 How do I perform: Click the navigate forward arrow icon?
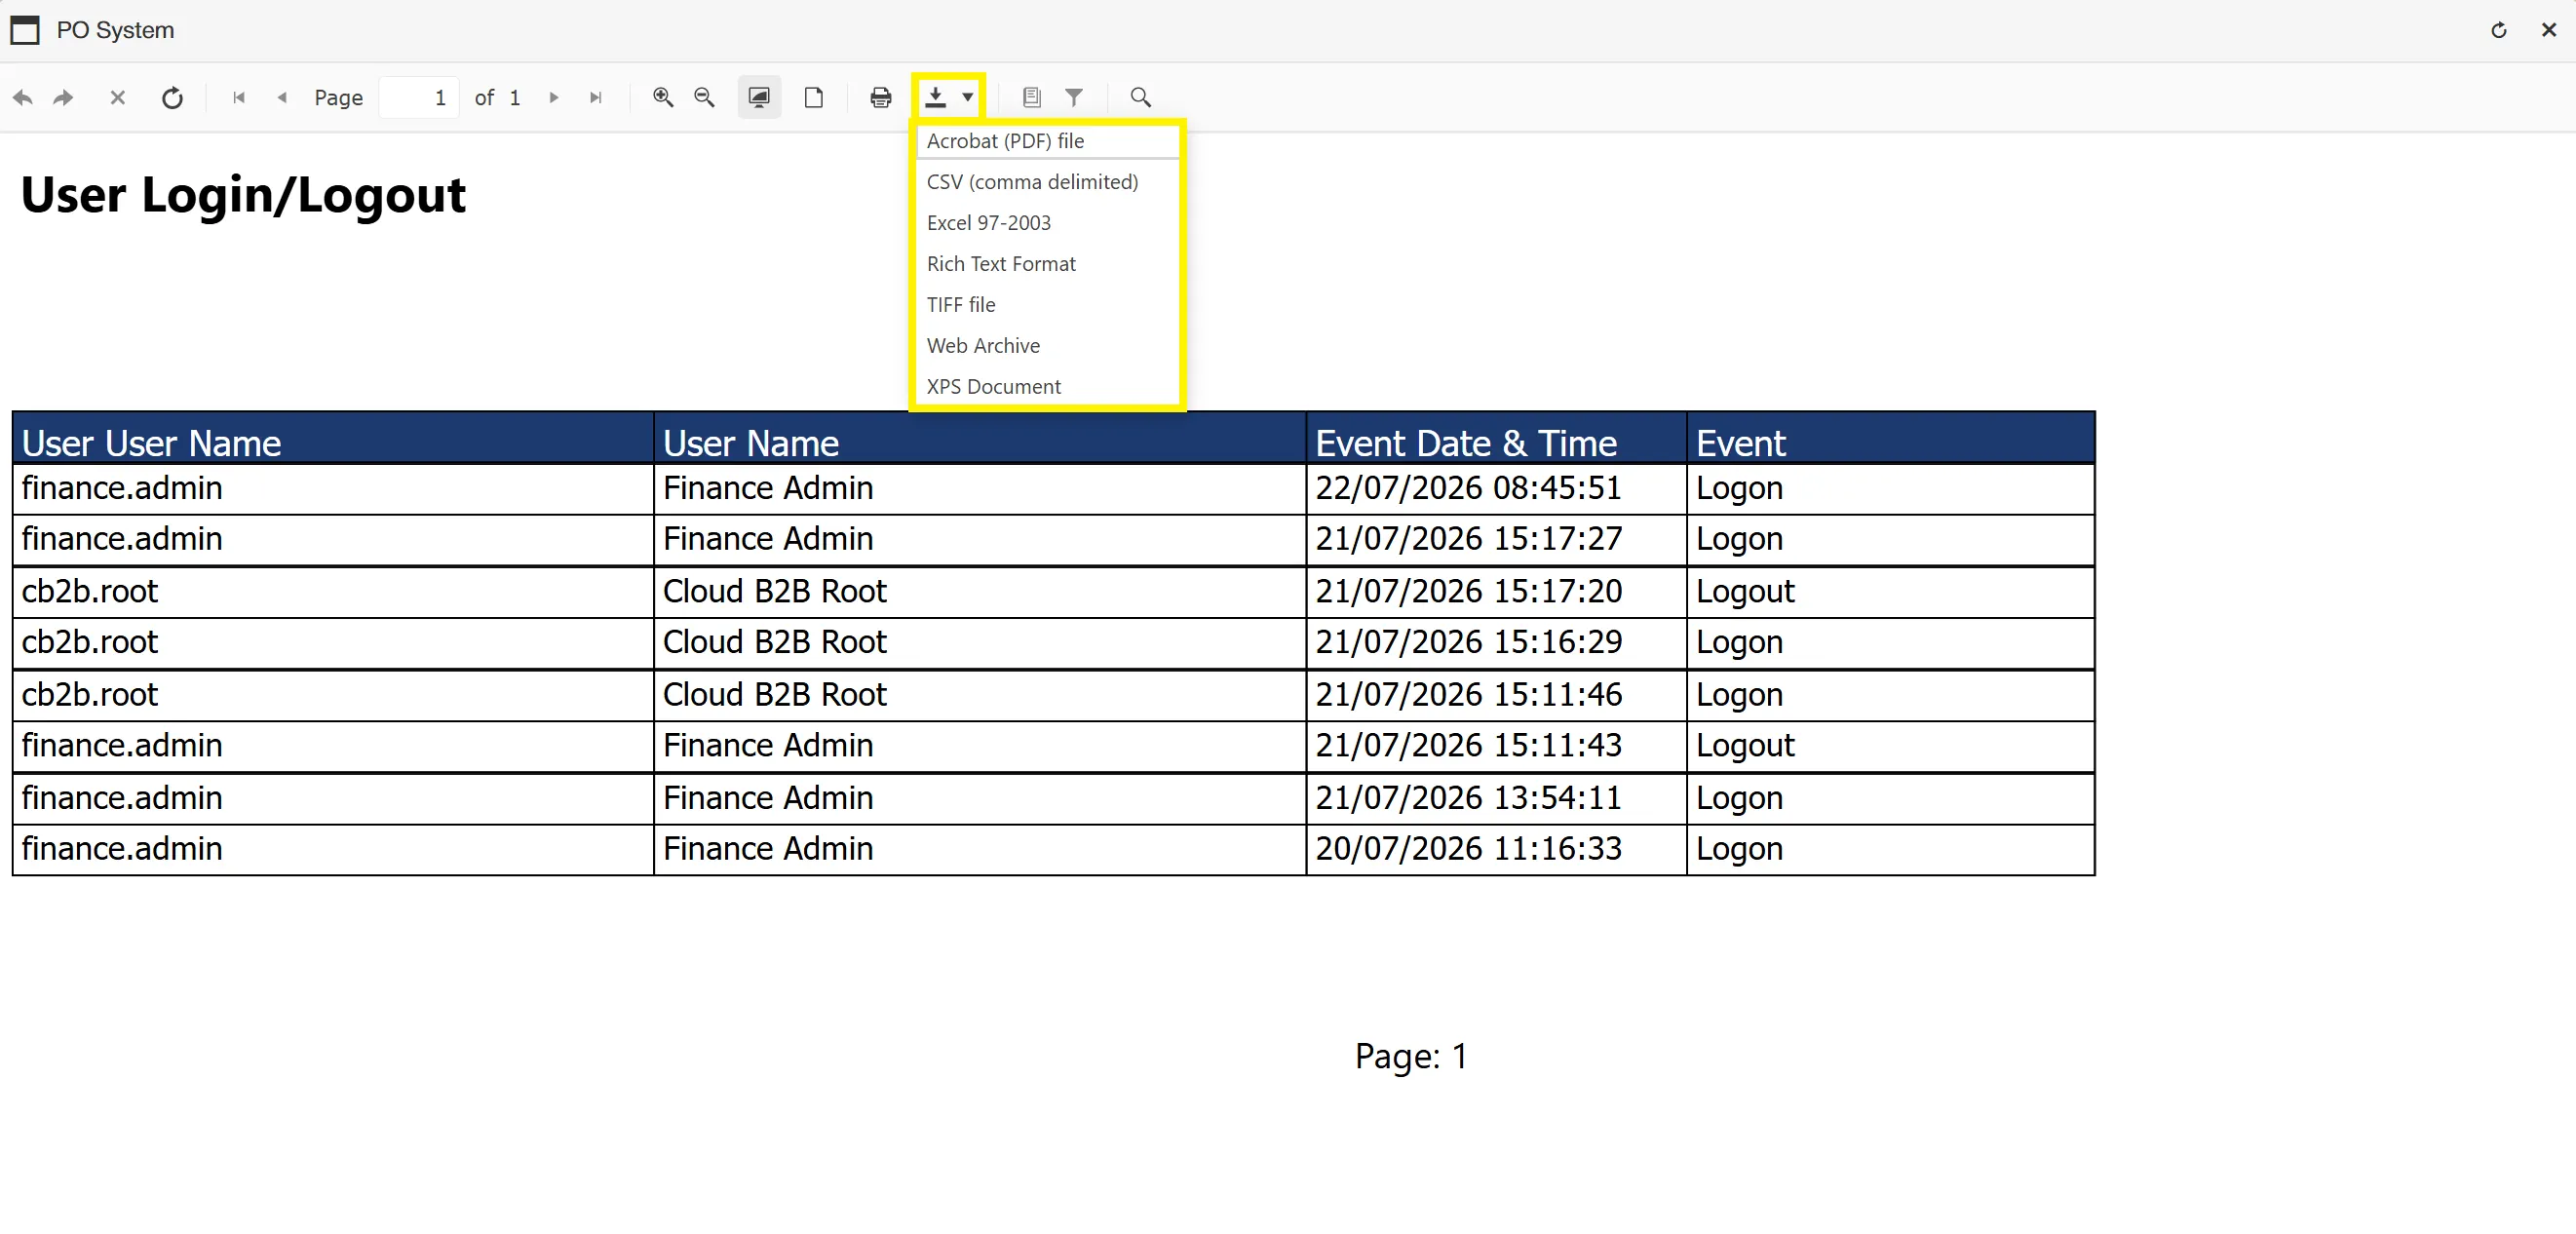pyautogui.click(x=63, y=97)
